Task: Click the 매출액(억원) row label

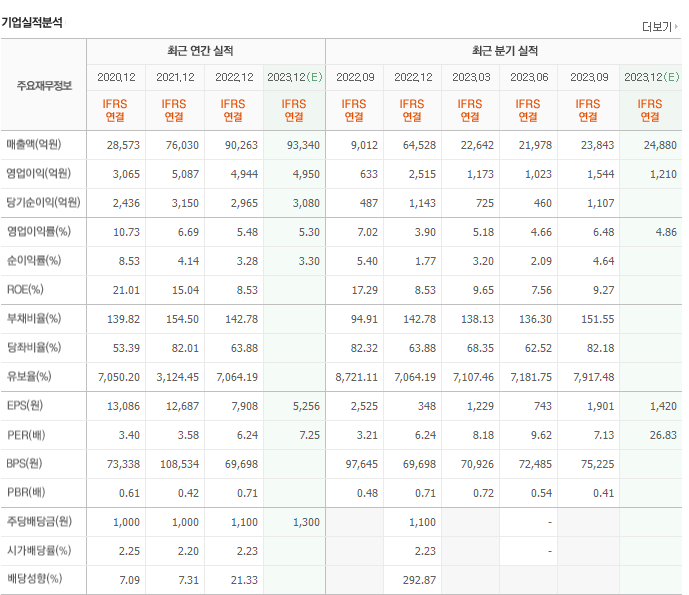Action: [34, 144]
